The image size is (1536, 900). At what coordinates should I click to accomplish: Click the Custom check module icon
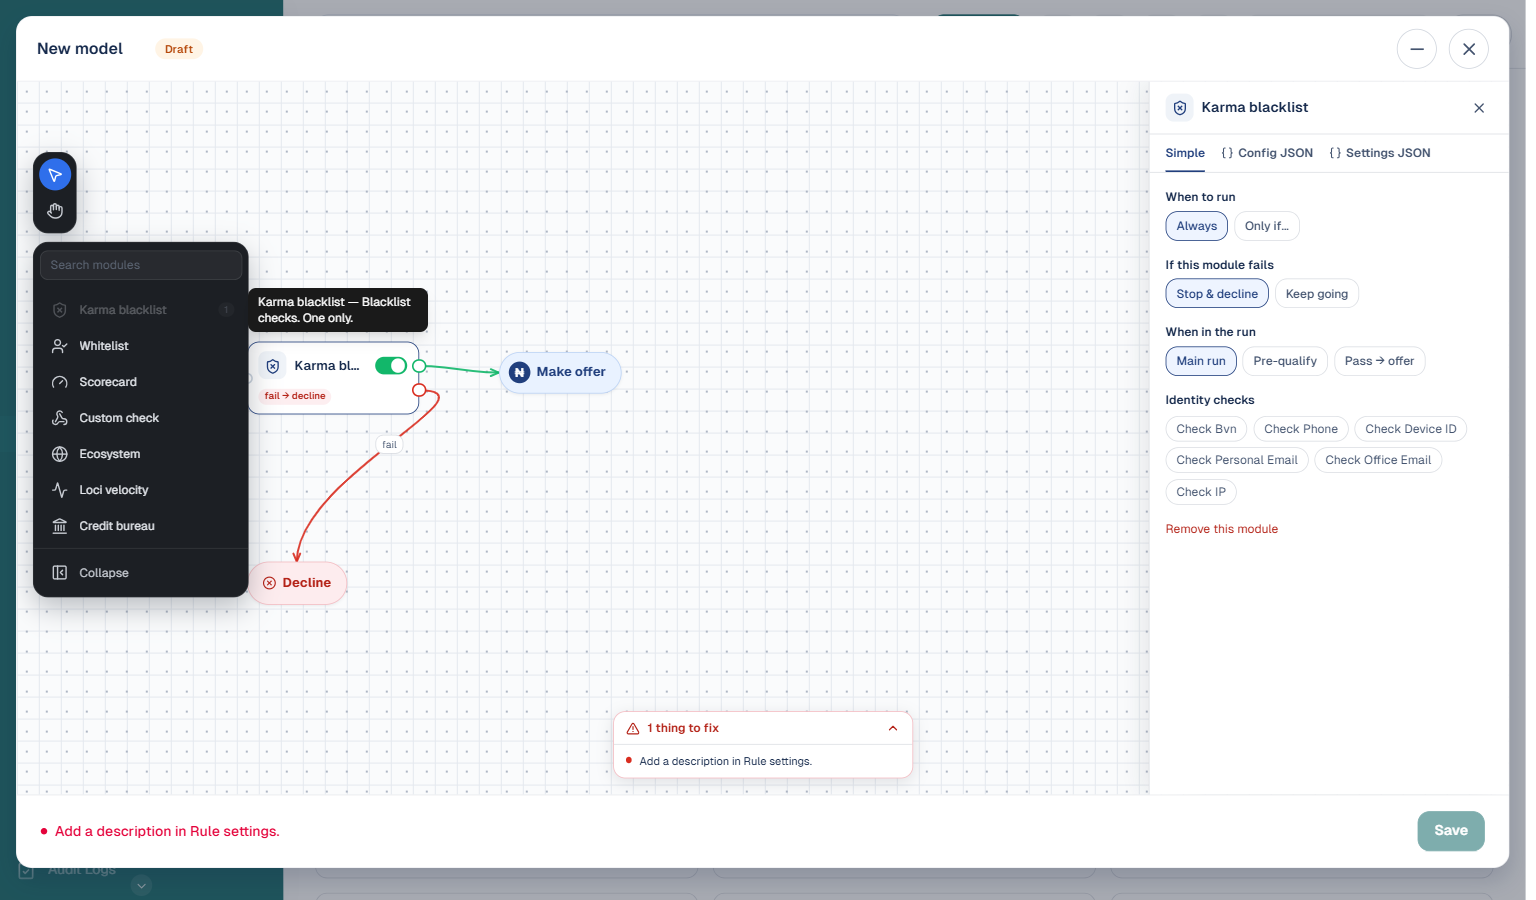[x=60, y=418]
